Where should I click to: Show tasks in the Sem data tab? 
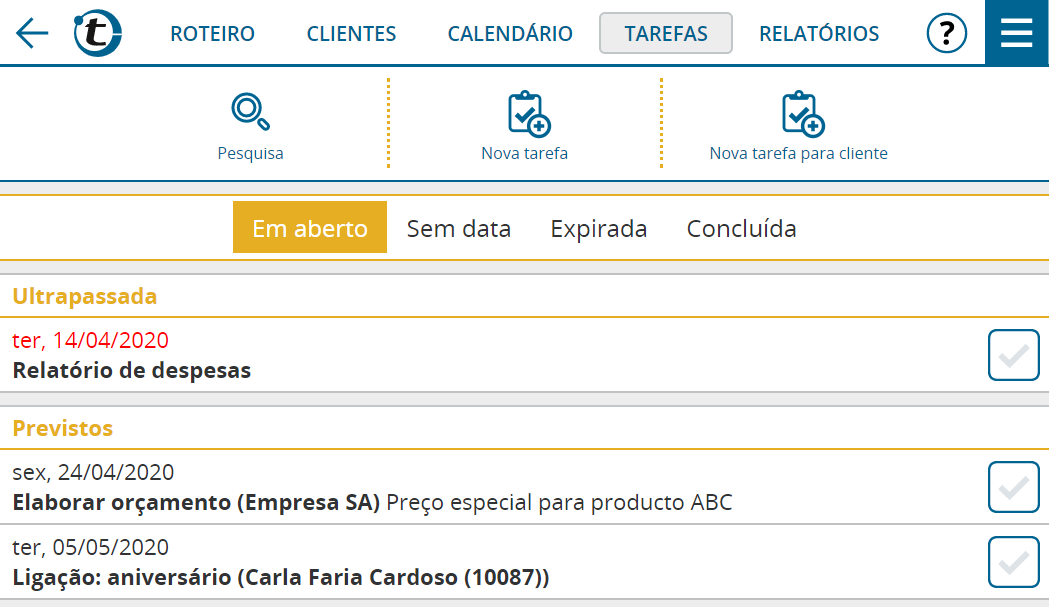coord(459,229)
